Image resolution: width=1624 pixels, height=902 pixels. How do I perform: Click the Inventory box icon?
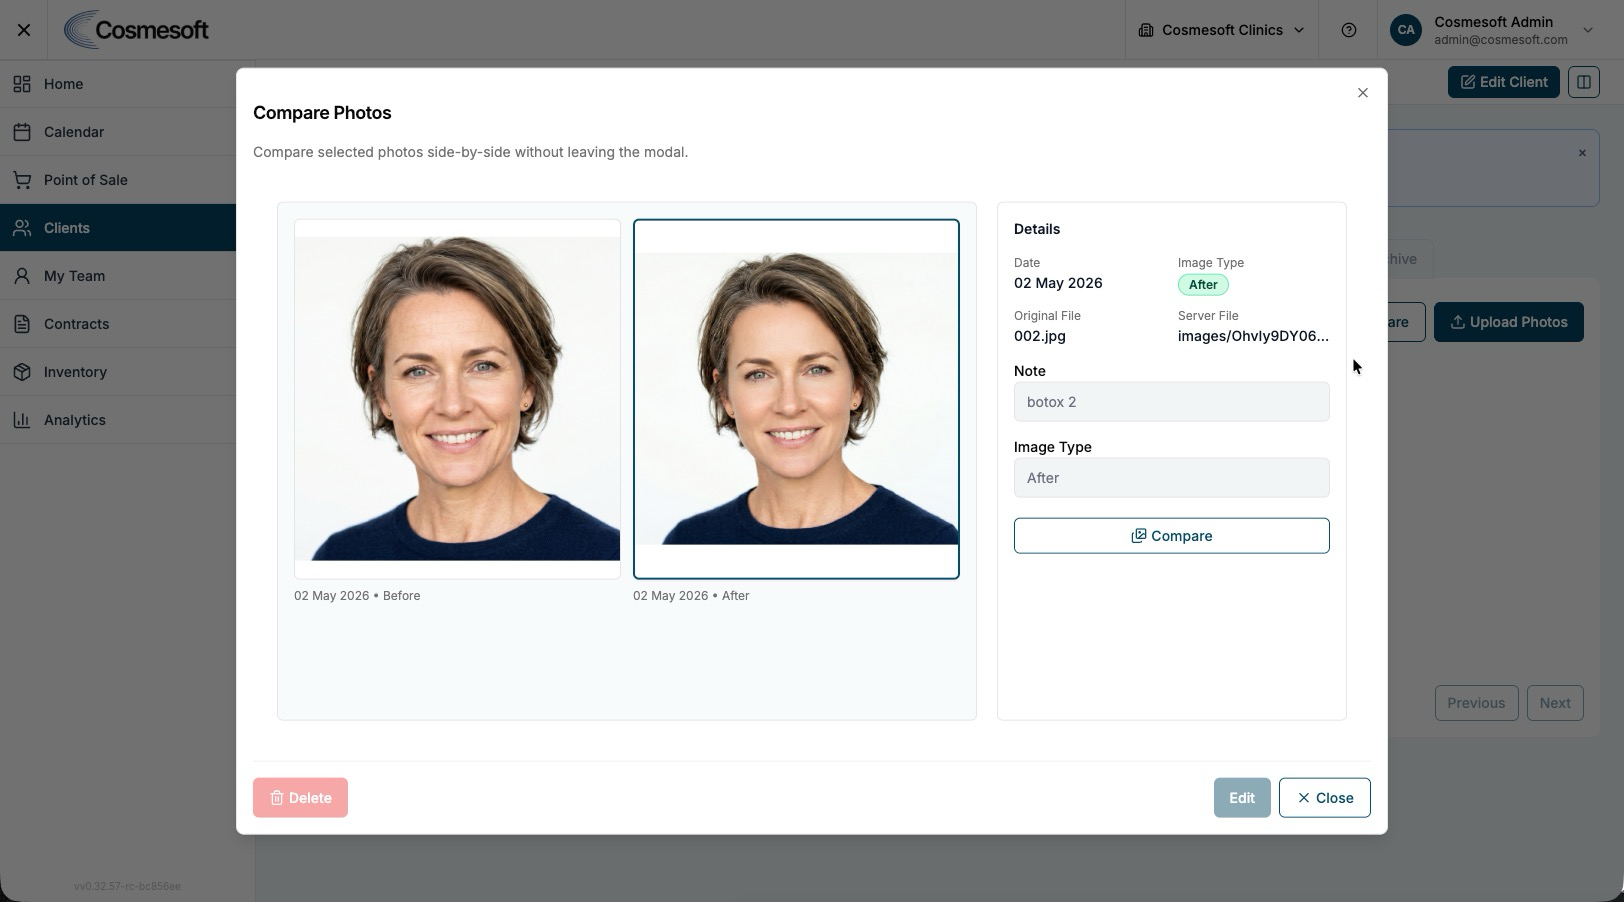tap(22, 372)
